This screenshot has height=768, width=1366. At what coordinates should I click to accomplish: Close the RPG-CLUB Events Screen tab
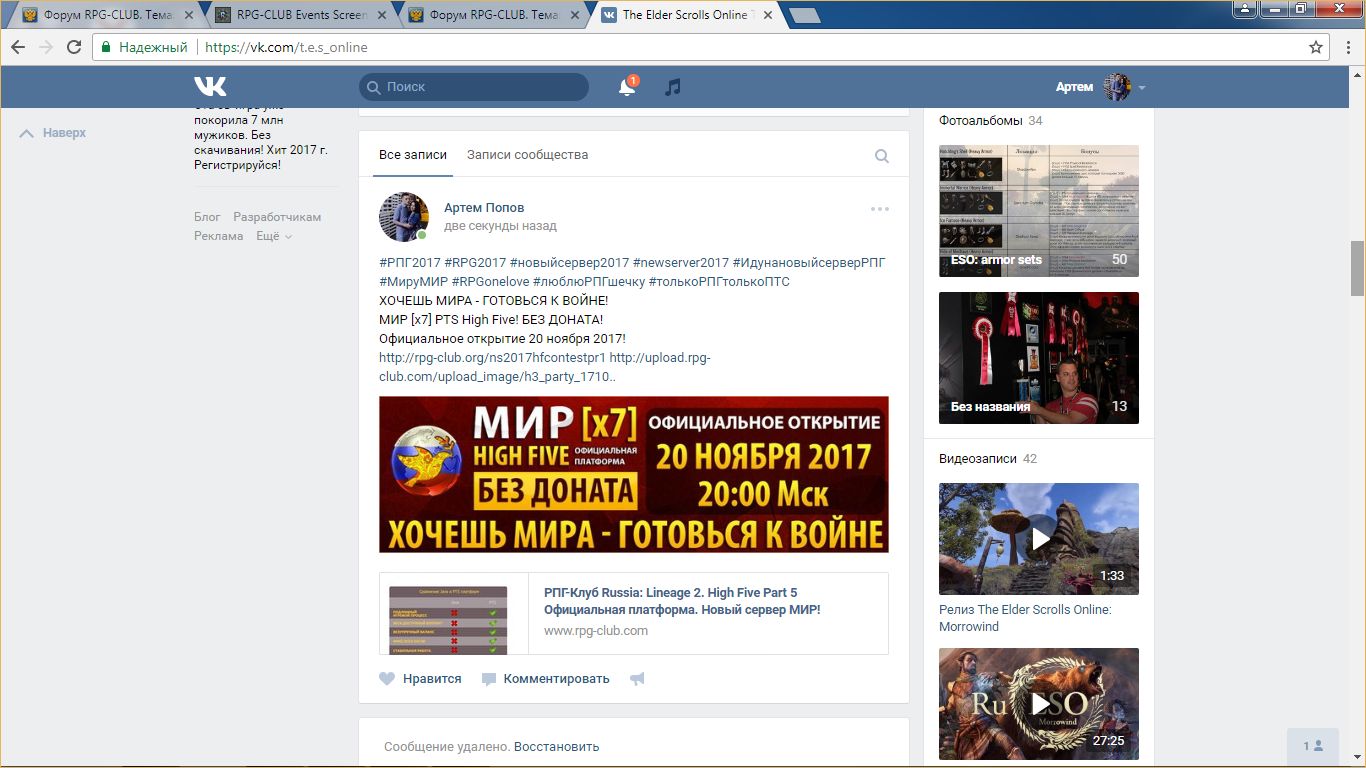pyautogui.click(x=380, y=15)
